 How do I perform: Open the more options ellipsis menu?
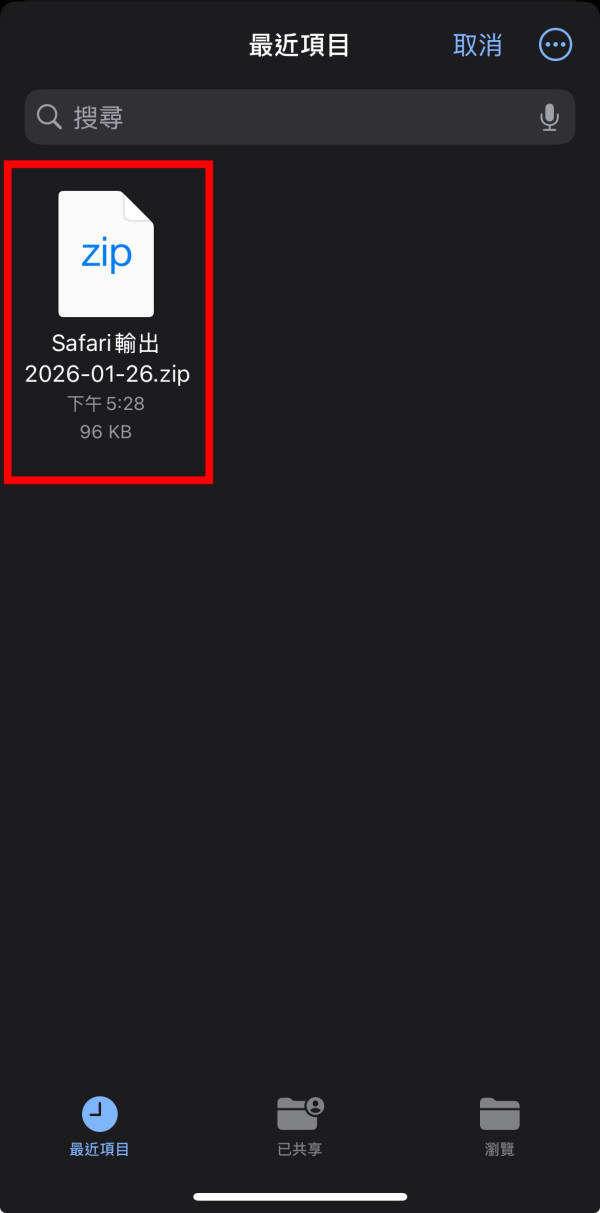click(556, 45)
